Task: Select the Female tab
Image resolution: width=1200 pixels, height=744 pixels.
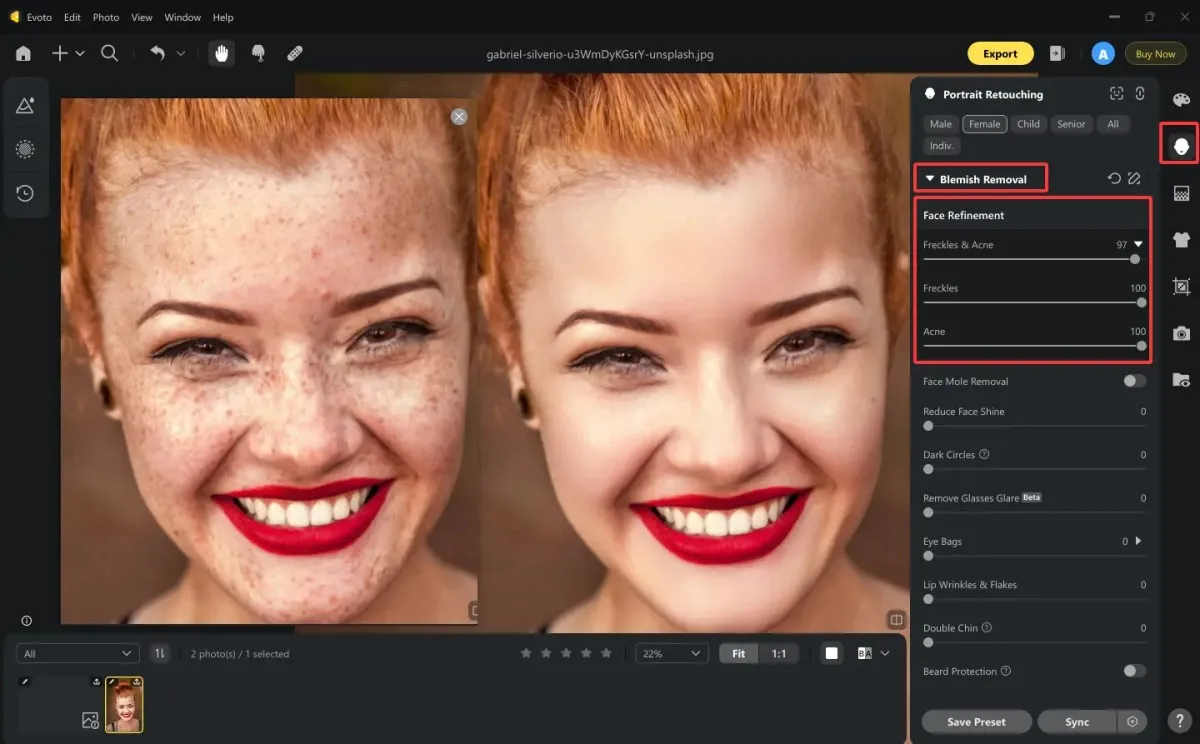Action: point(984,124)
